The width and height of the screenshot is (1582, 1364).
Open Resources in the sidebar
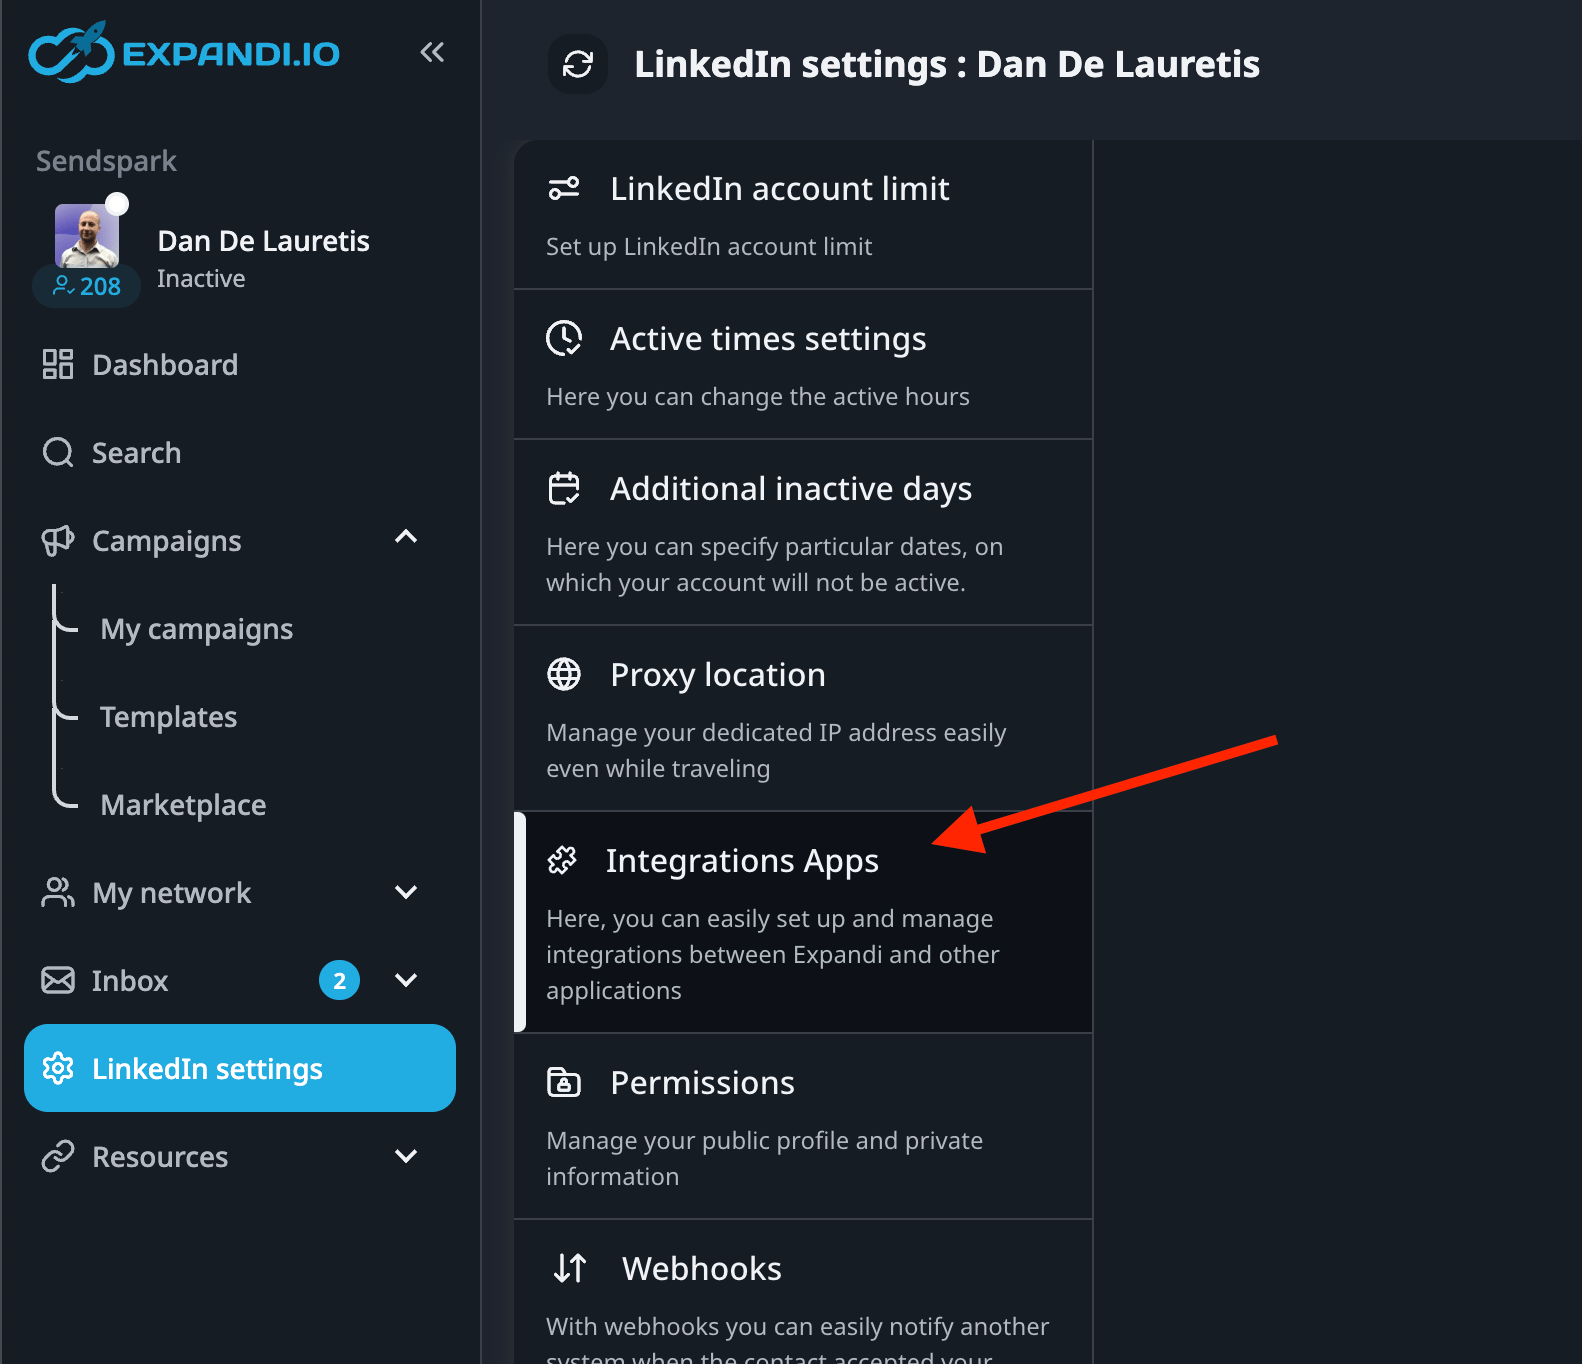(240, 1156)
